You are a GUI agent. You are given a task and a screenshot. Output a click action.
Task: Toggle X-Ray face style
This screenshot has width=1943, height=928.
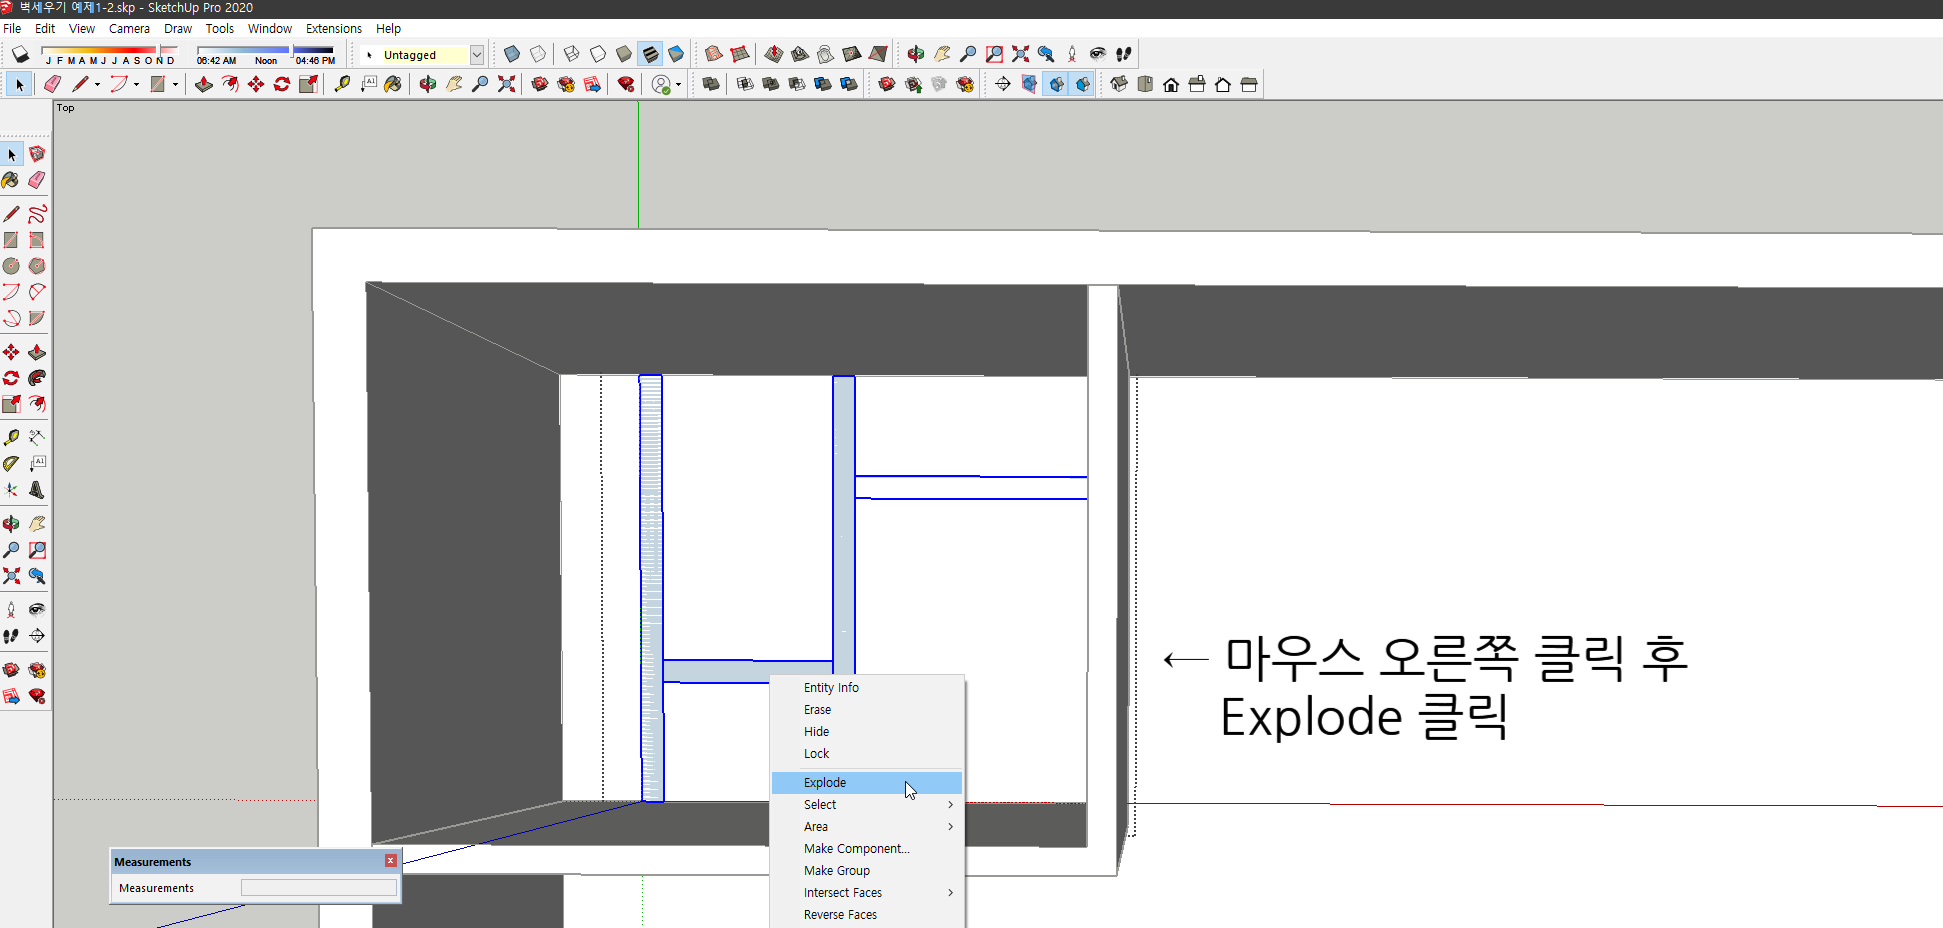(512, 54)
